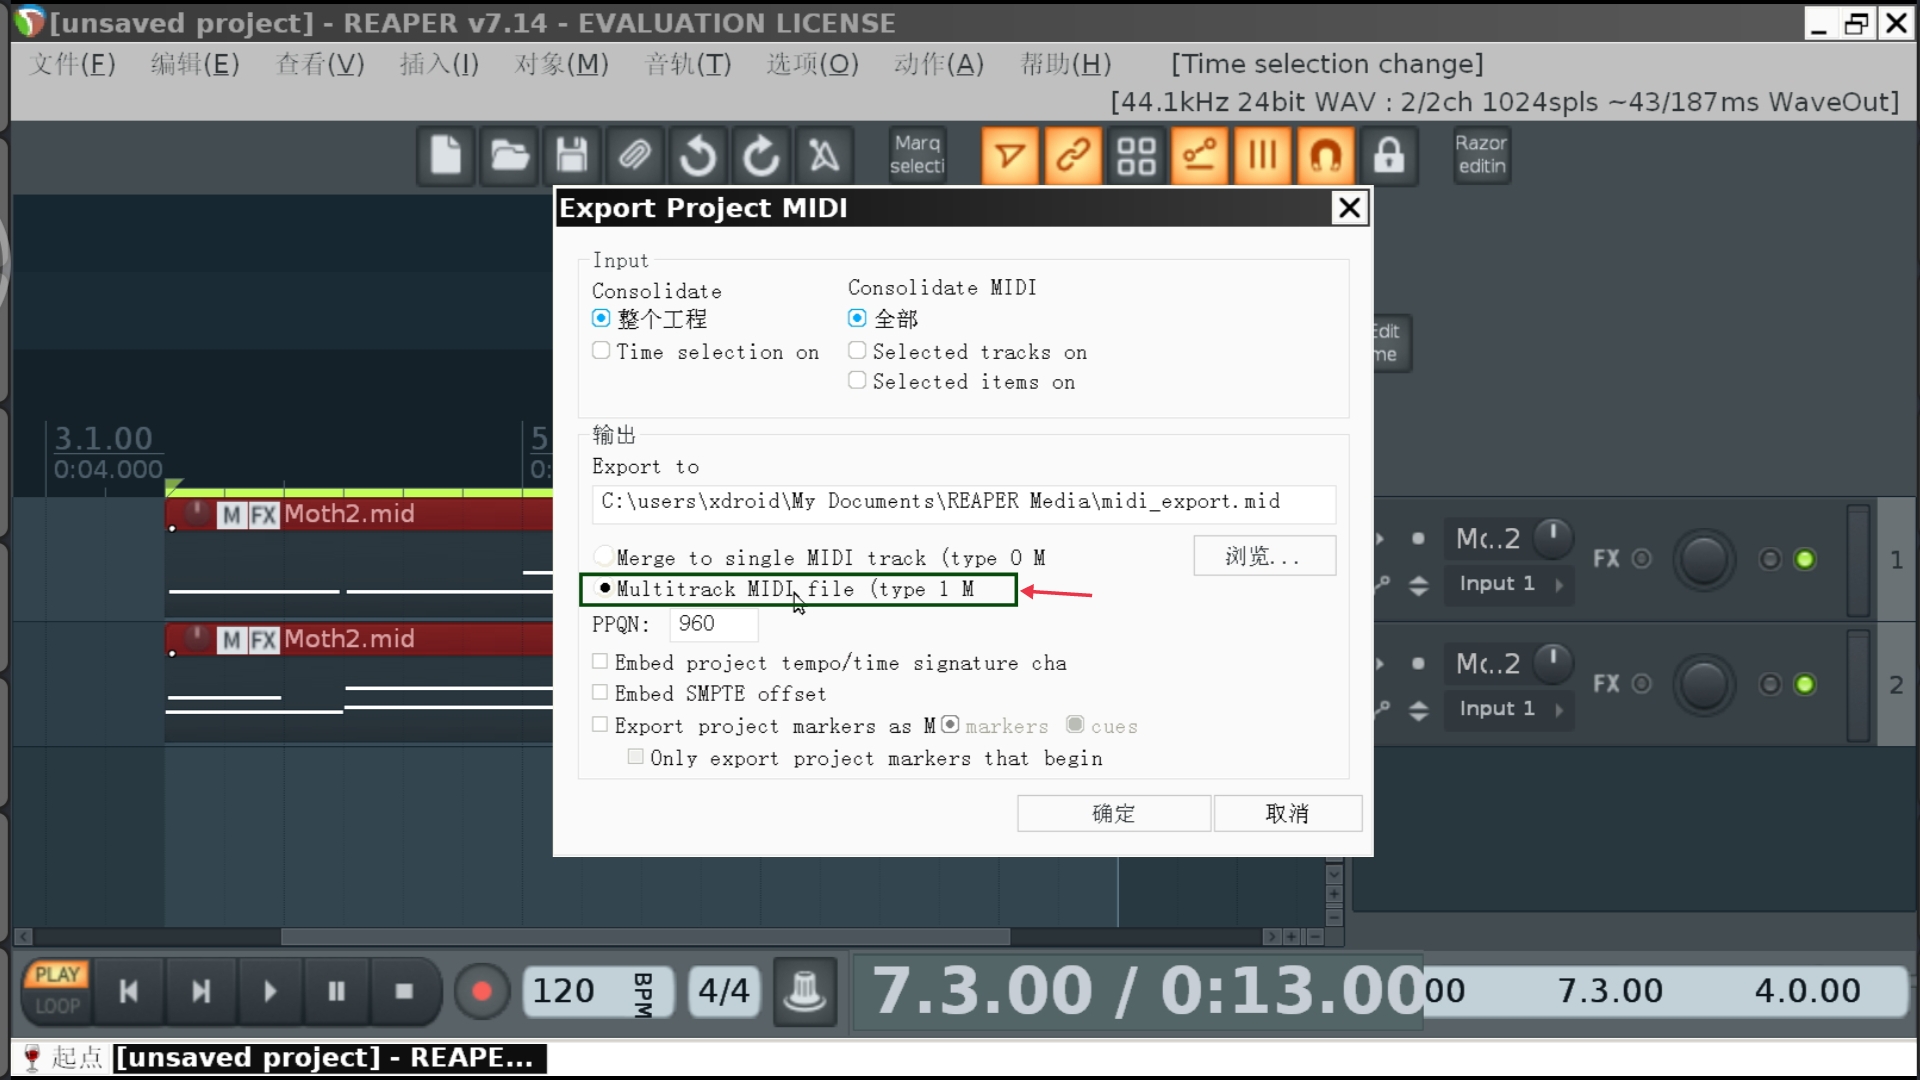Open the 动作(A) menu
This screenshot has height=1080, width=1920.
(938, 64)
